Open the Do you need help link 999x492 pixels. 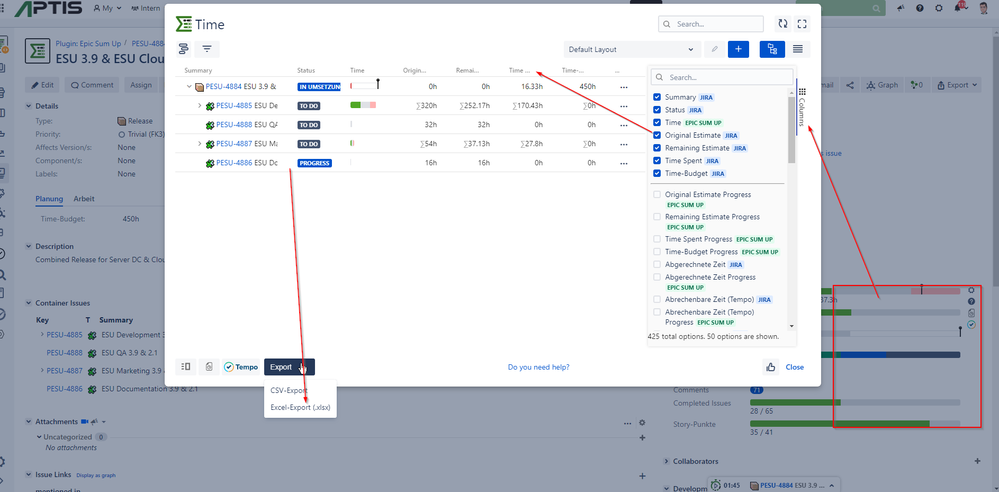[538, 367]
